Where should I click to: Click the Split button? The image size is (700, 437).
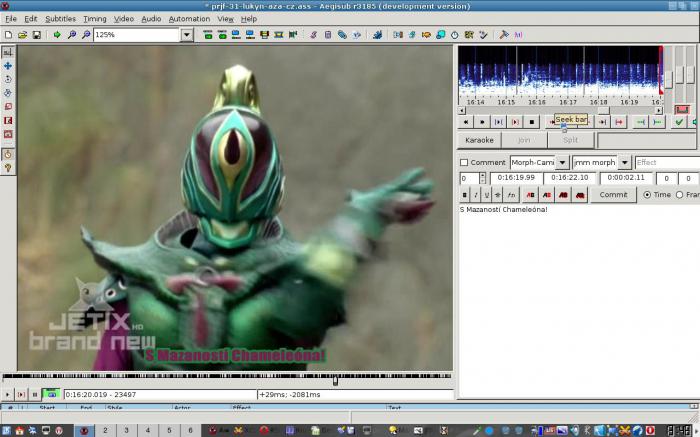(571, 140)
